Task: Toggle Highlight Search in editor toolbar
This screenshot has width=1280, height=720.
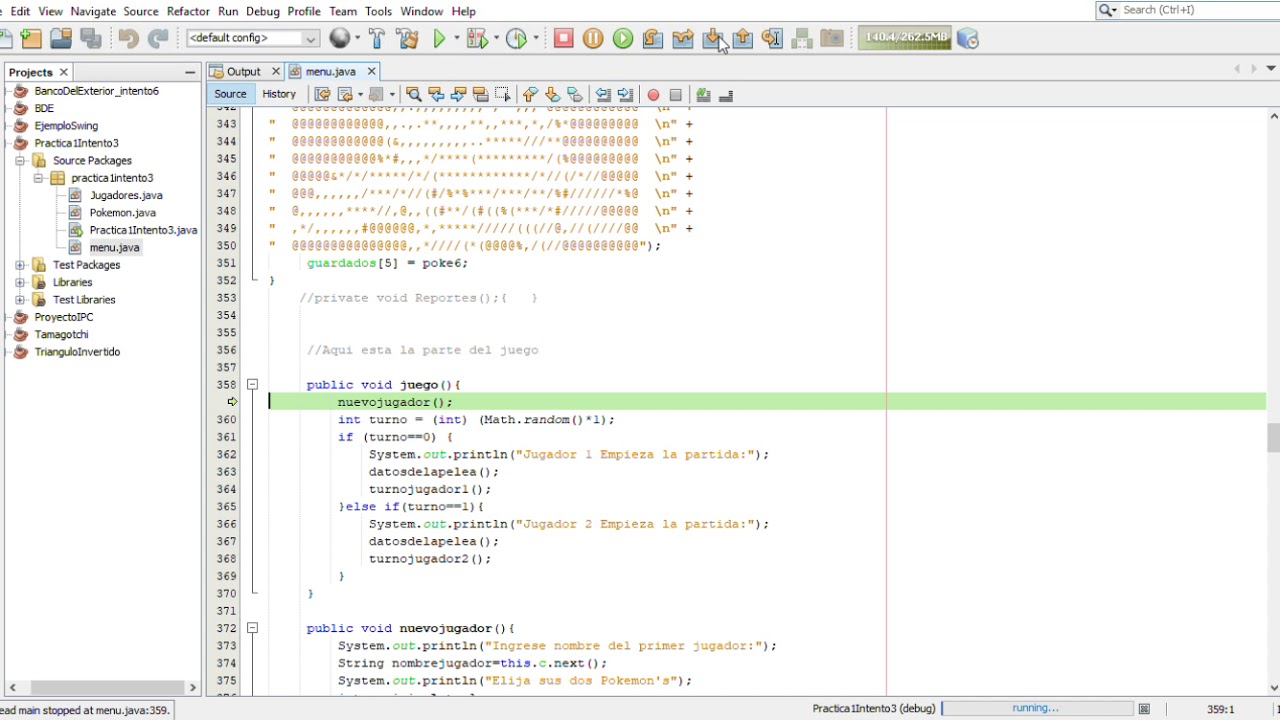Action: [x=480, y=95]
